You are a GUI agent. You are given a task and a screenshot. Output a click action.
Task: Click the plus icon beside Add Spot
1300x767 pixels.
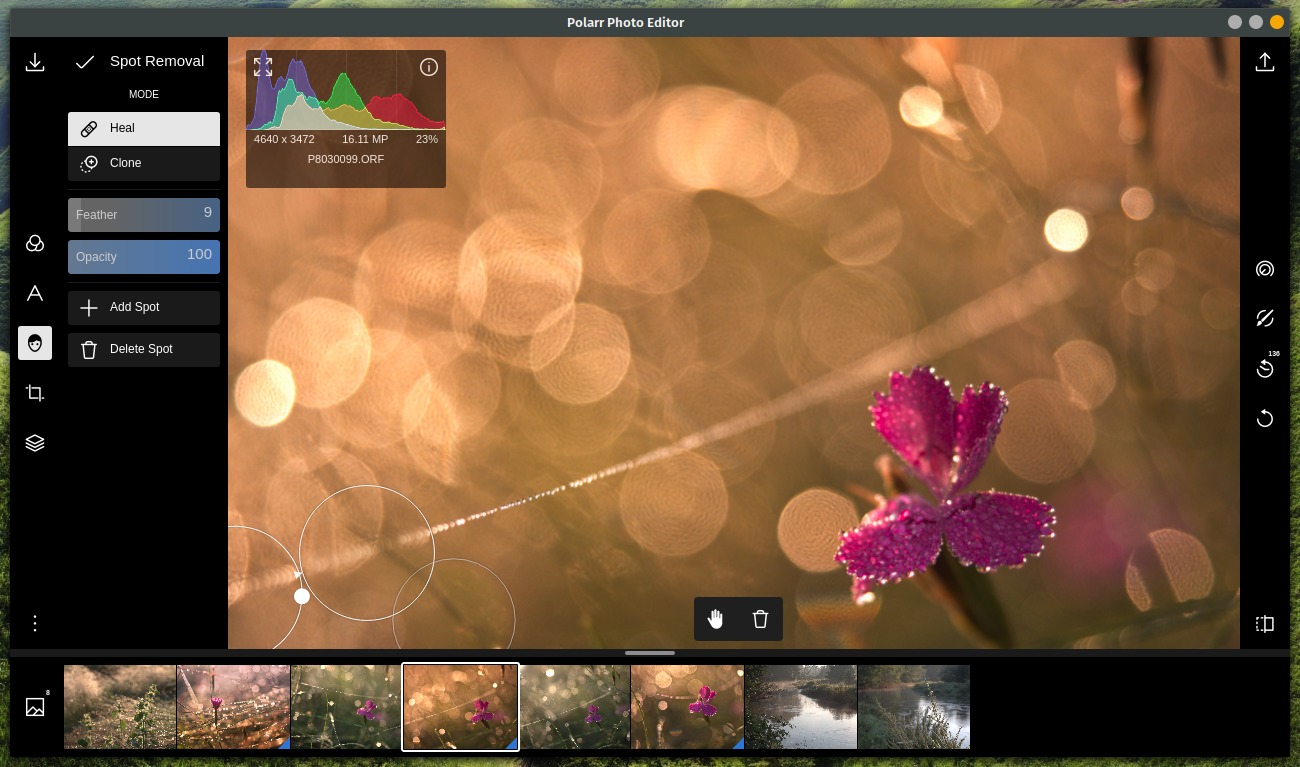click(89, 307)
